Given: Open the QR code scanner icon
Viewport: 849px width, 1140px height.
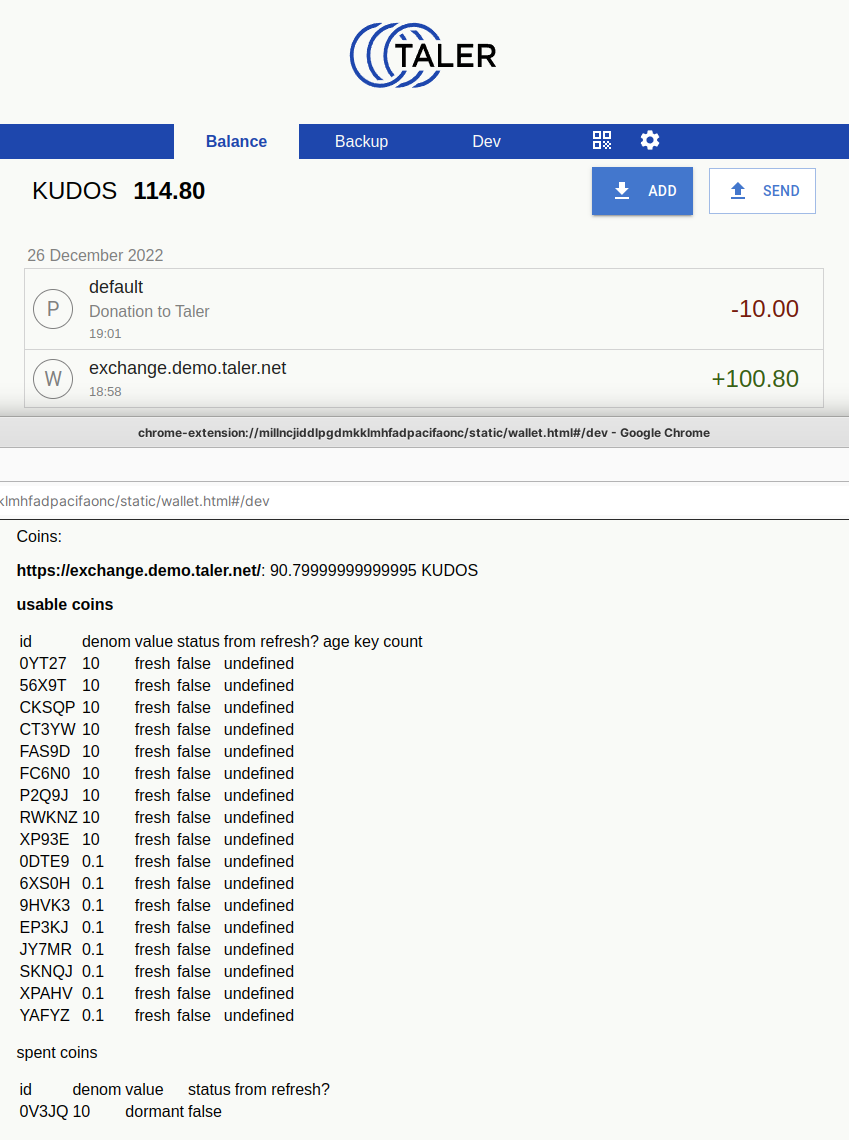Looking at the screenshot, I should coord(602,140).
